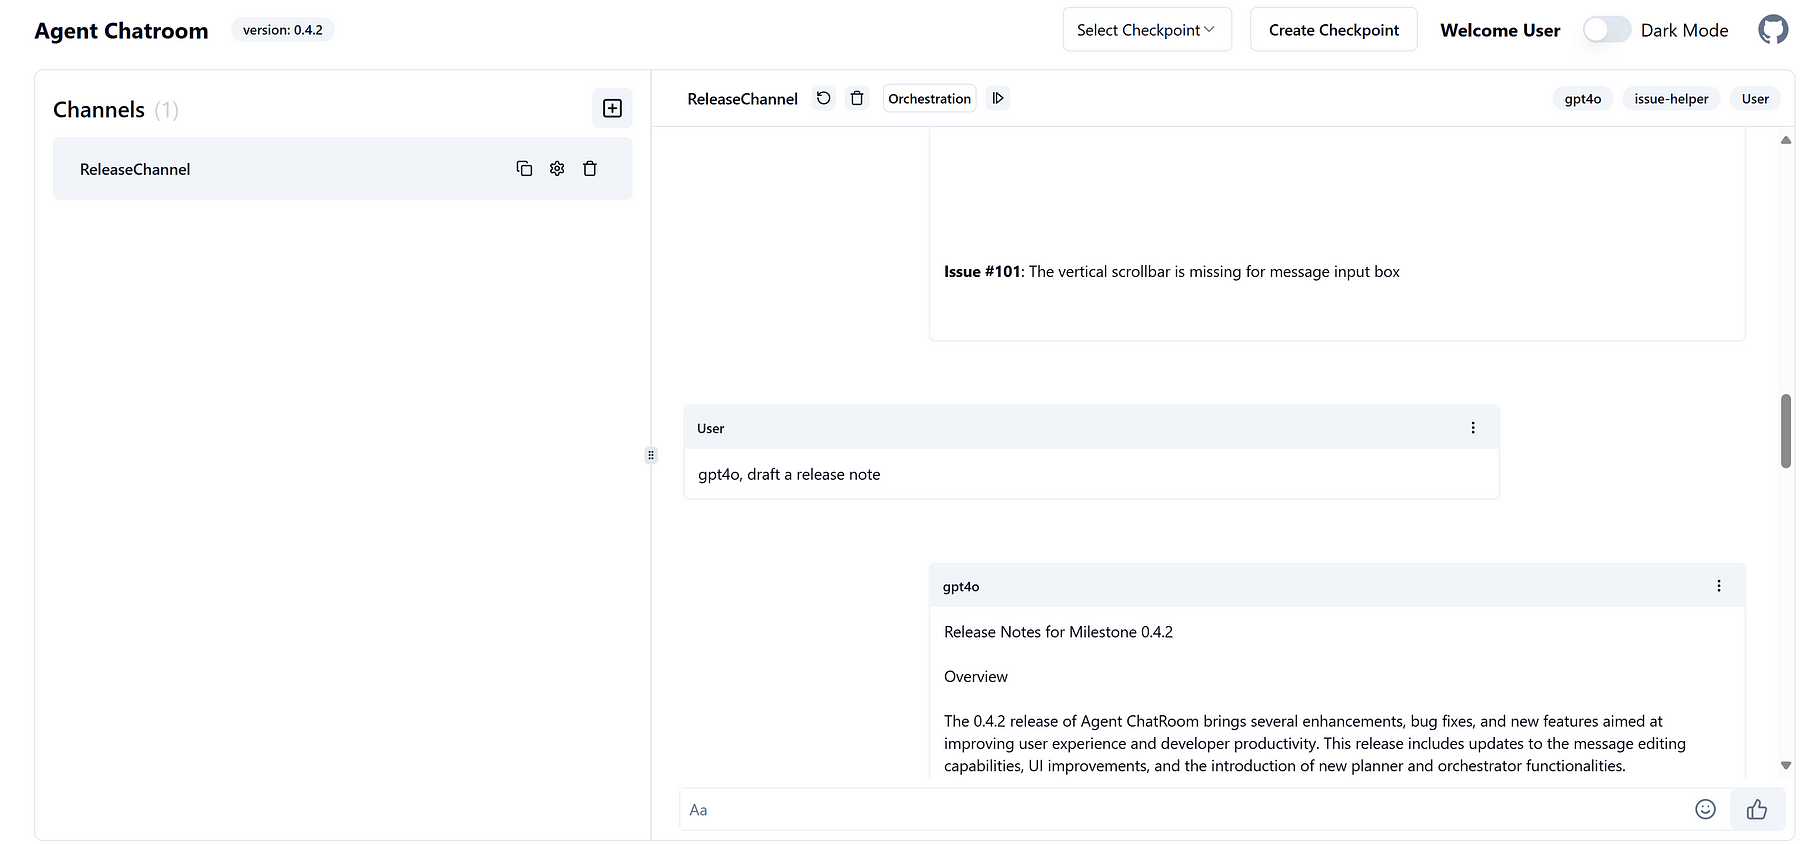Click the chat scrollbar thumb
Image resolution: width=1800 pixels, height=844 pixels.
point(1785,431)
